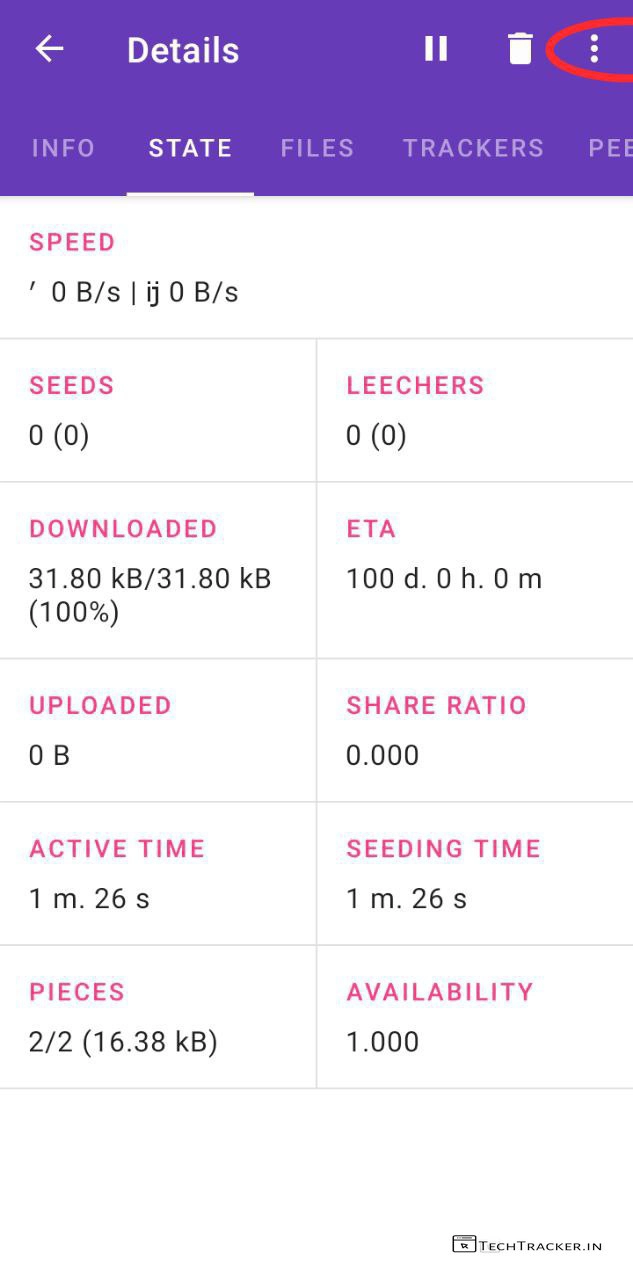Select the SPEED row value
Viewport: 633px width, 1280px height.
click(x=134, y=293)
